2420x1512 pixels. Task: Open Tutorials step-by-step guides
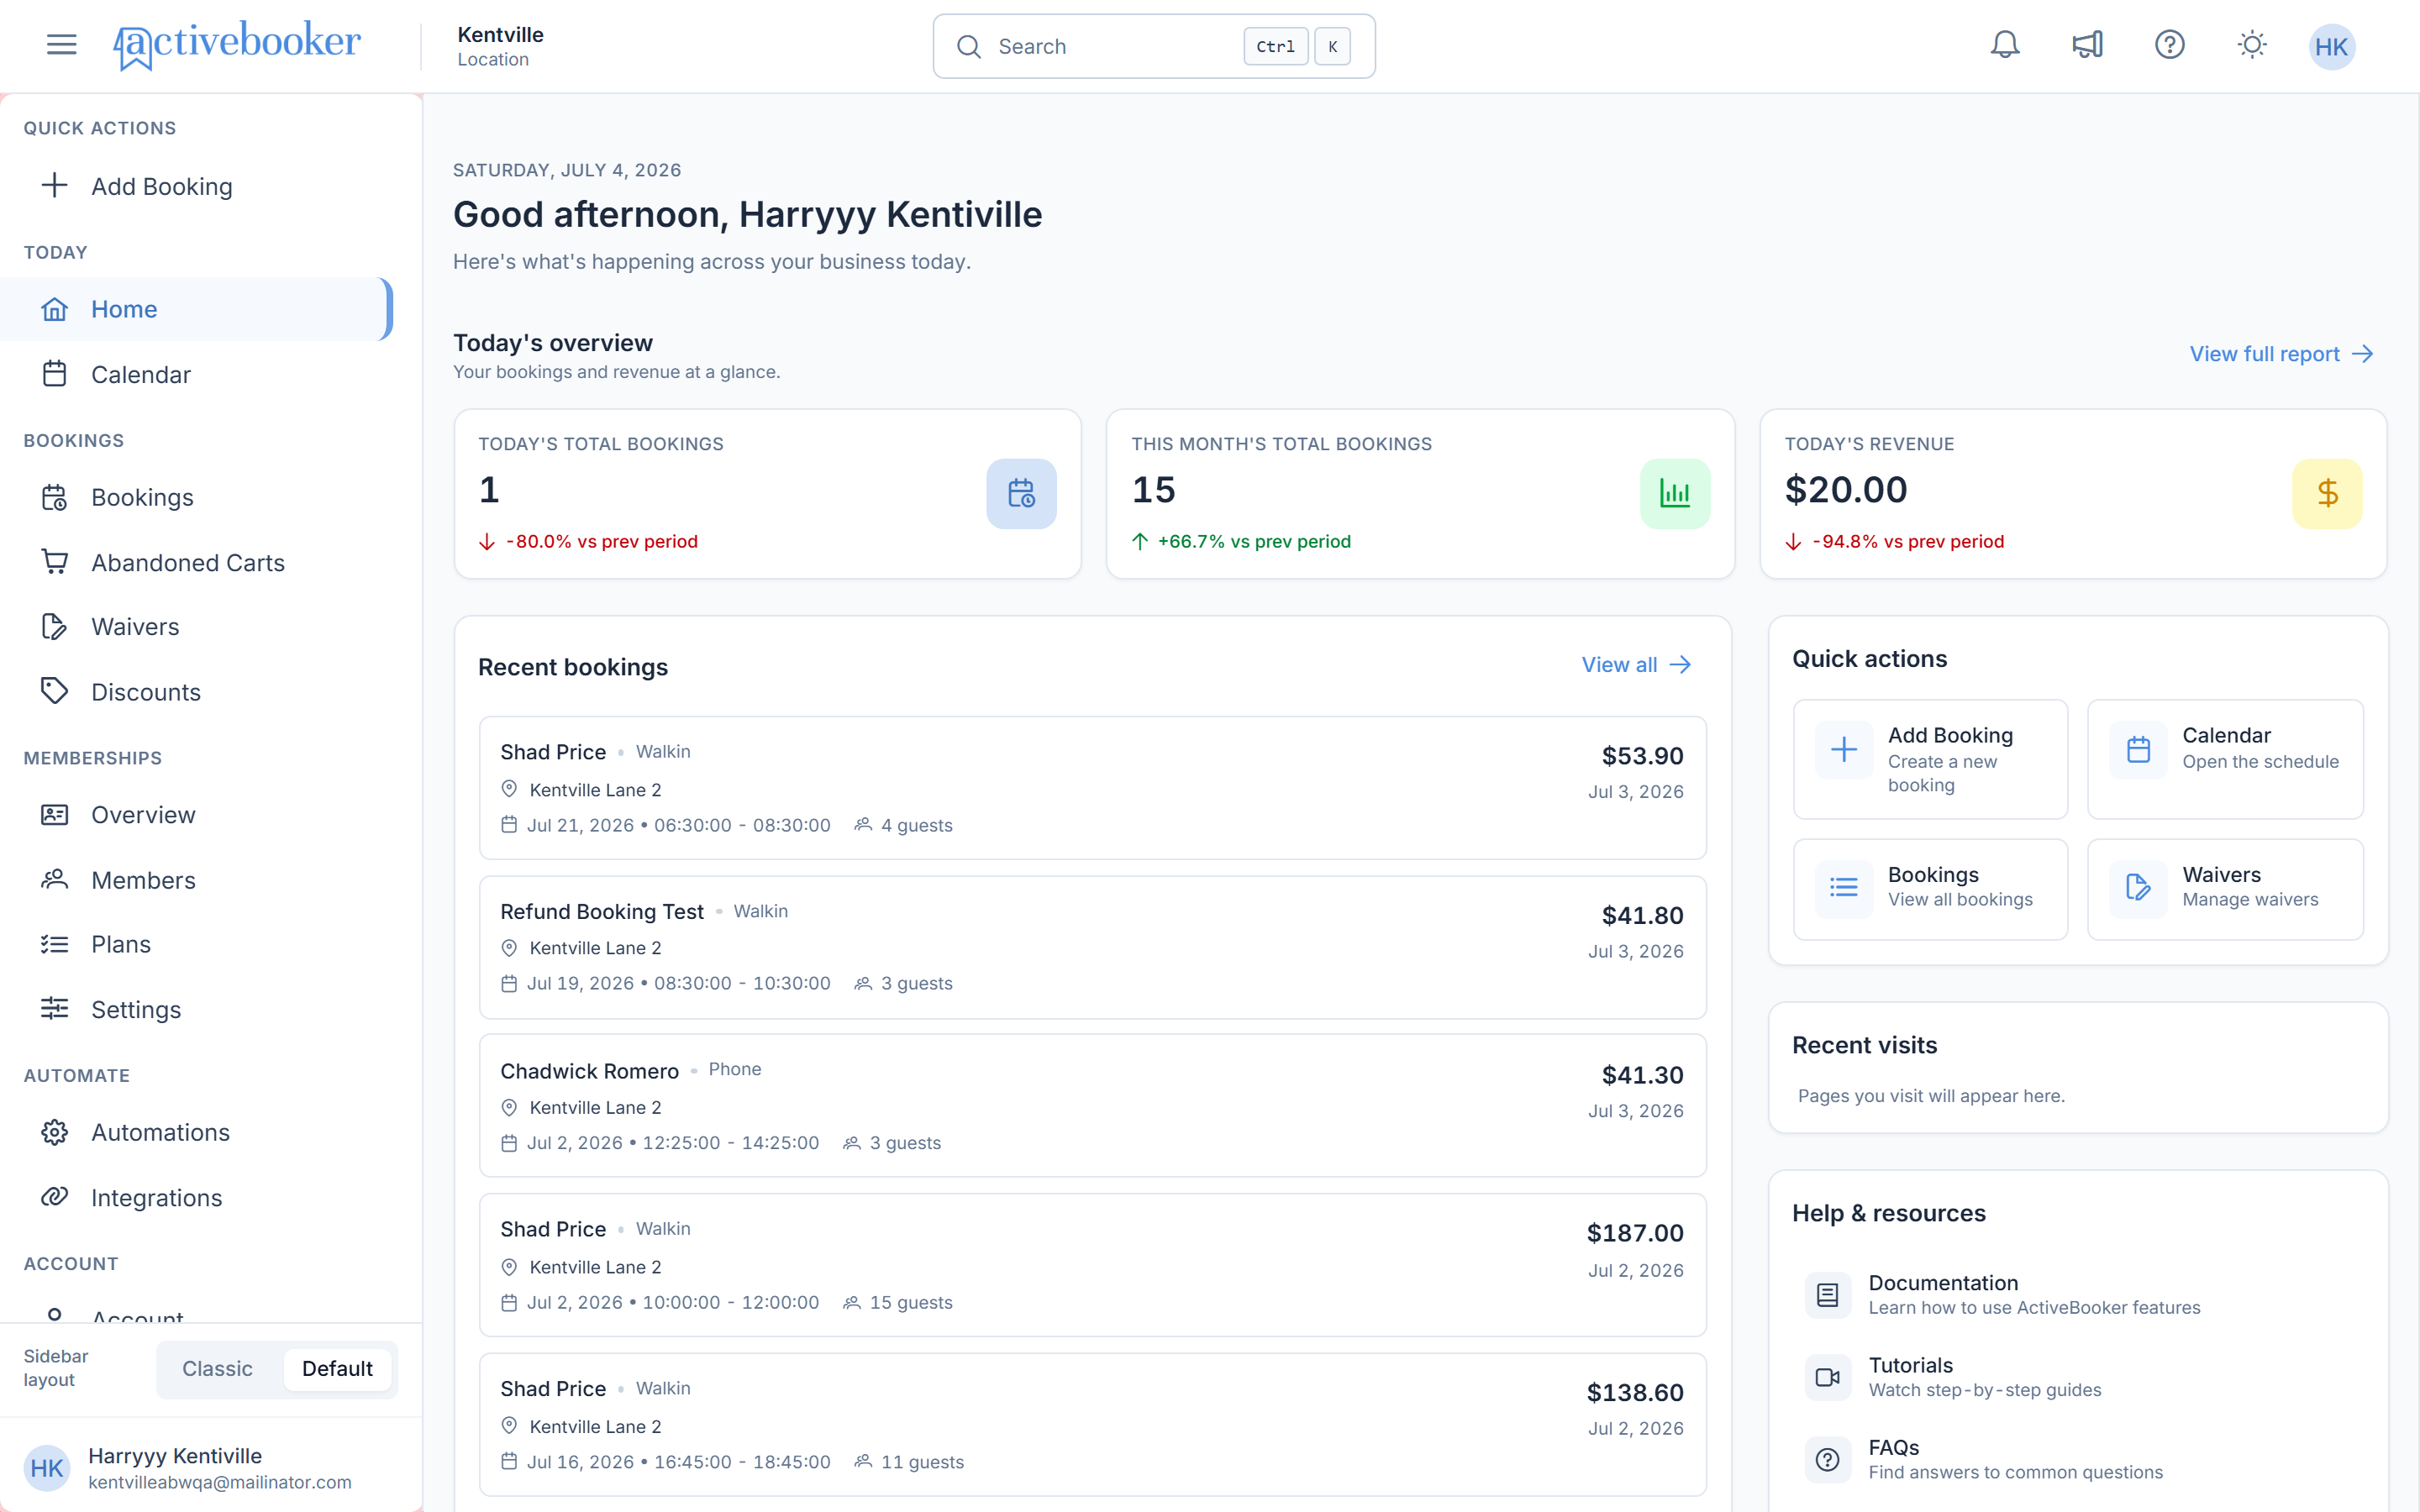(2080, 1377)
